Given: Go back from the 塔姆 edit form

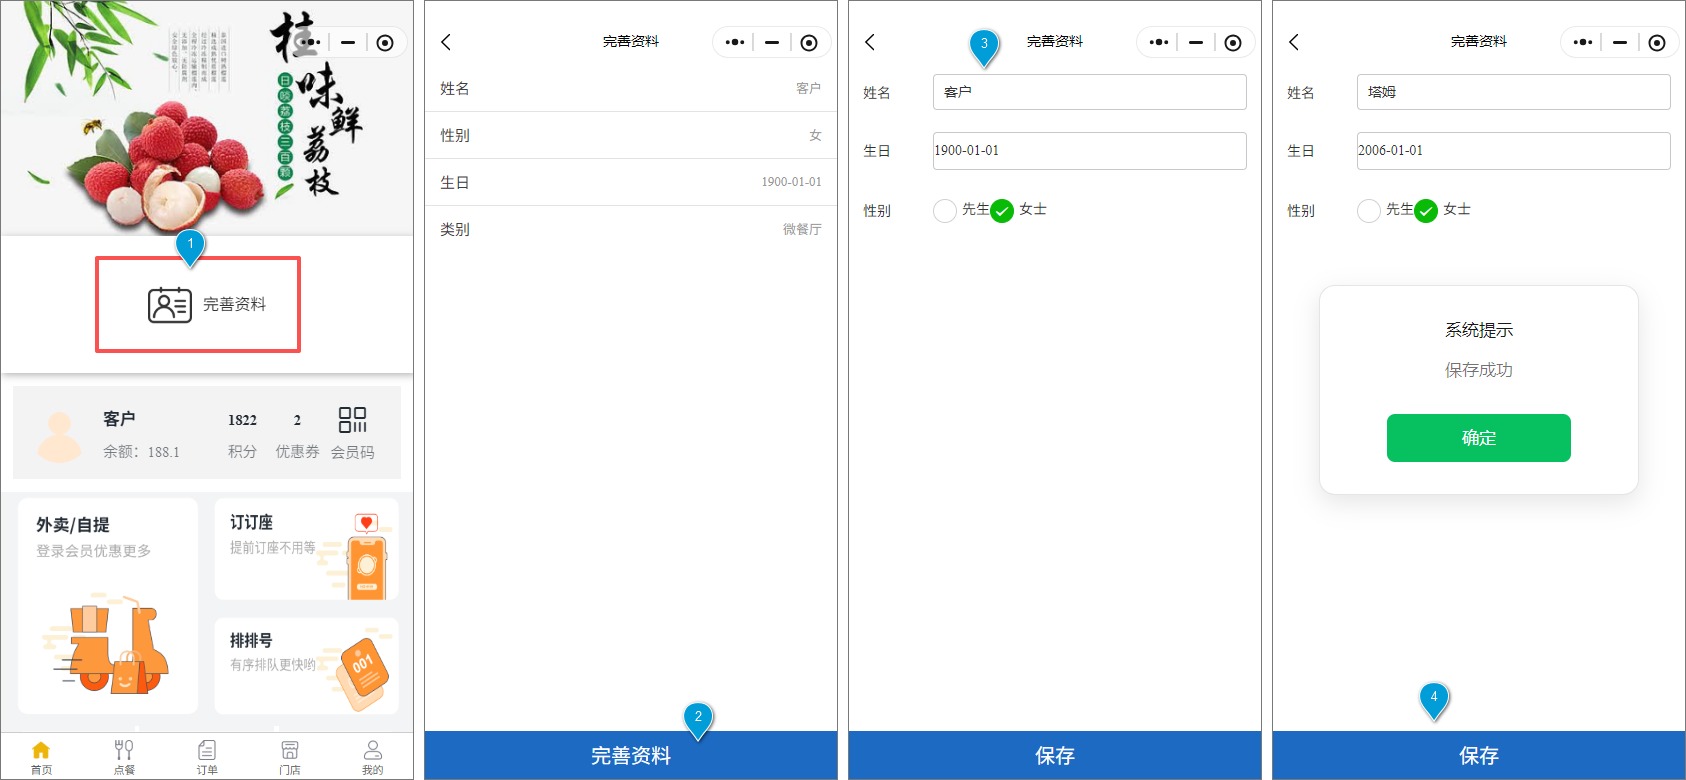Looking at the screenshot, I should click(1294, 42).
